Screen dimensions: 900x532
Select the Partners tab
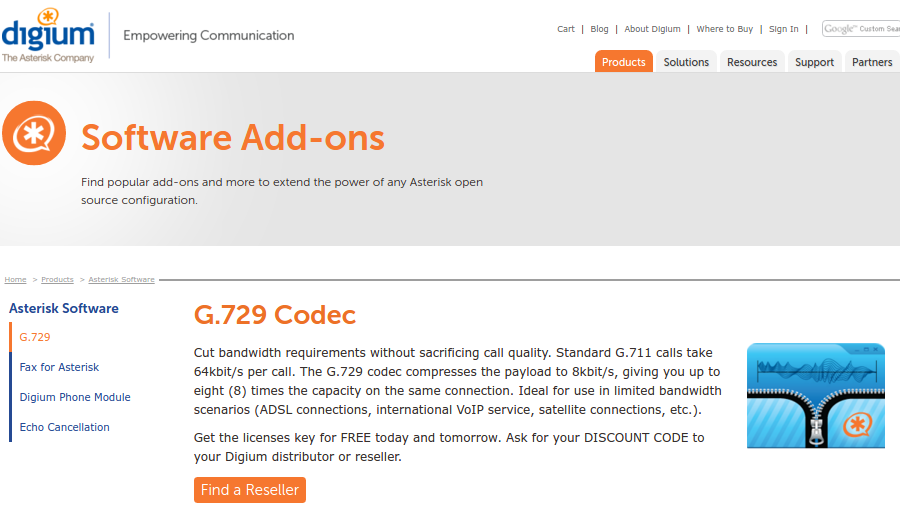tap(871, 62)
